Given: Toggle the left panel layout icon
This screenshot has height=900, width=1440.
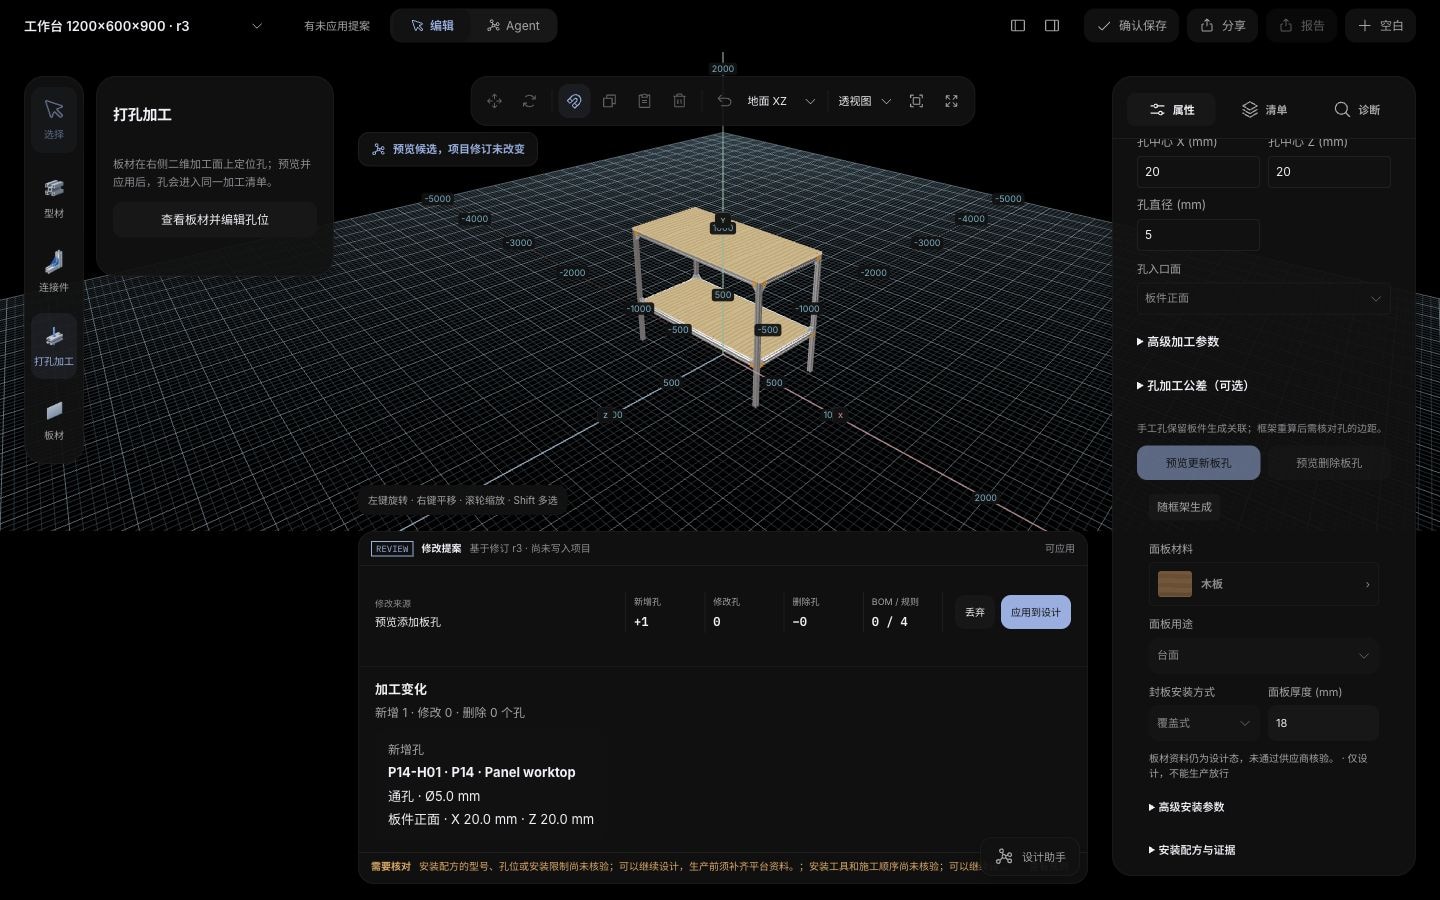Looking at the screenshot, I should [x=1018, y=26].
